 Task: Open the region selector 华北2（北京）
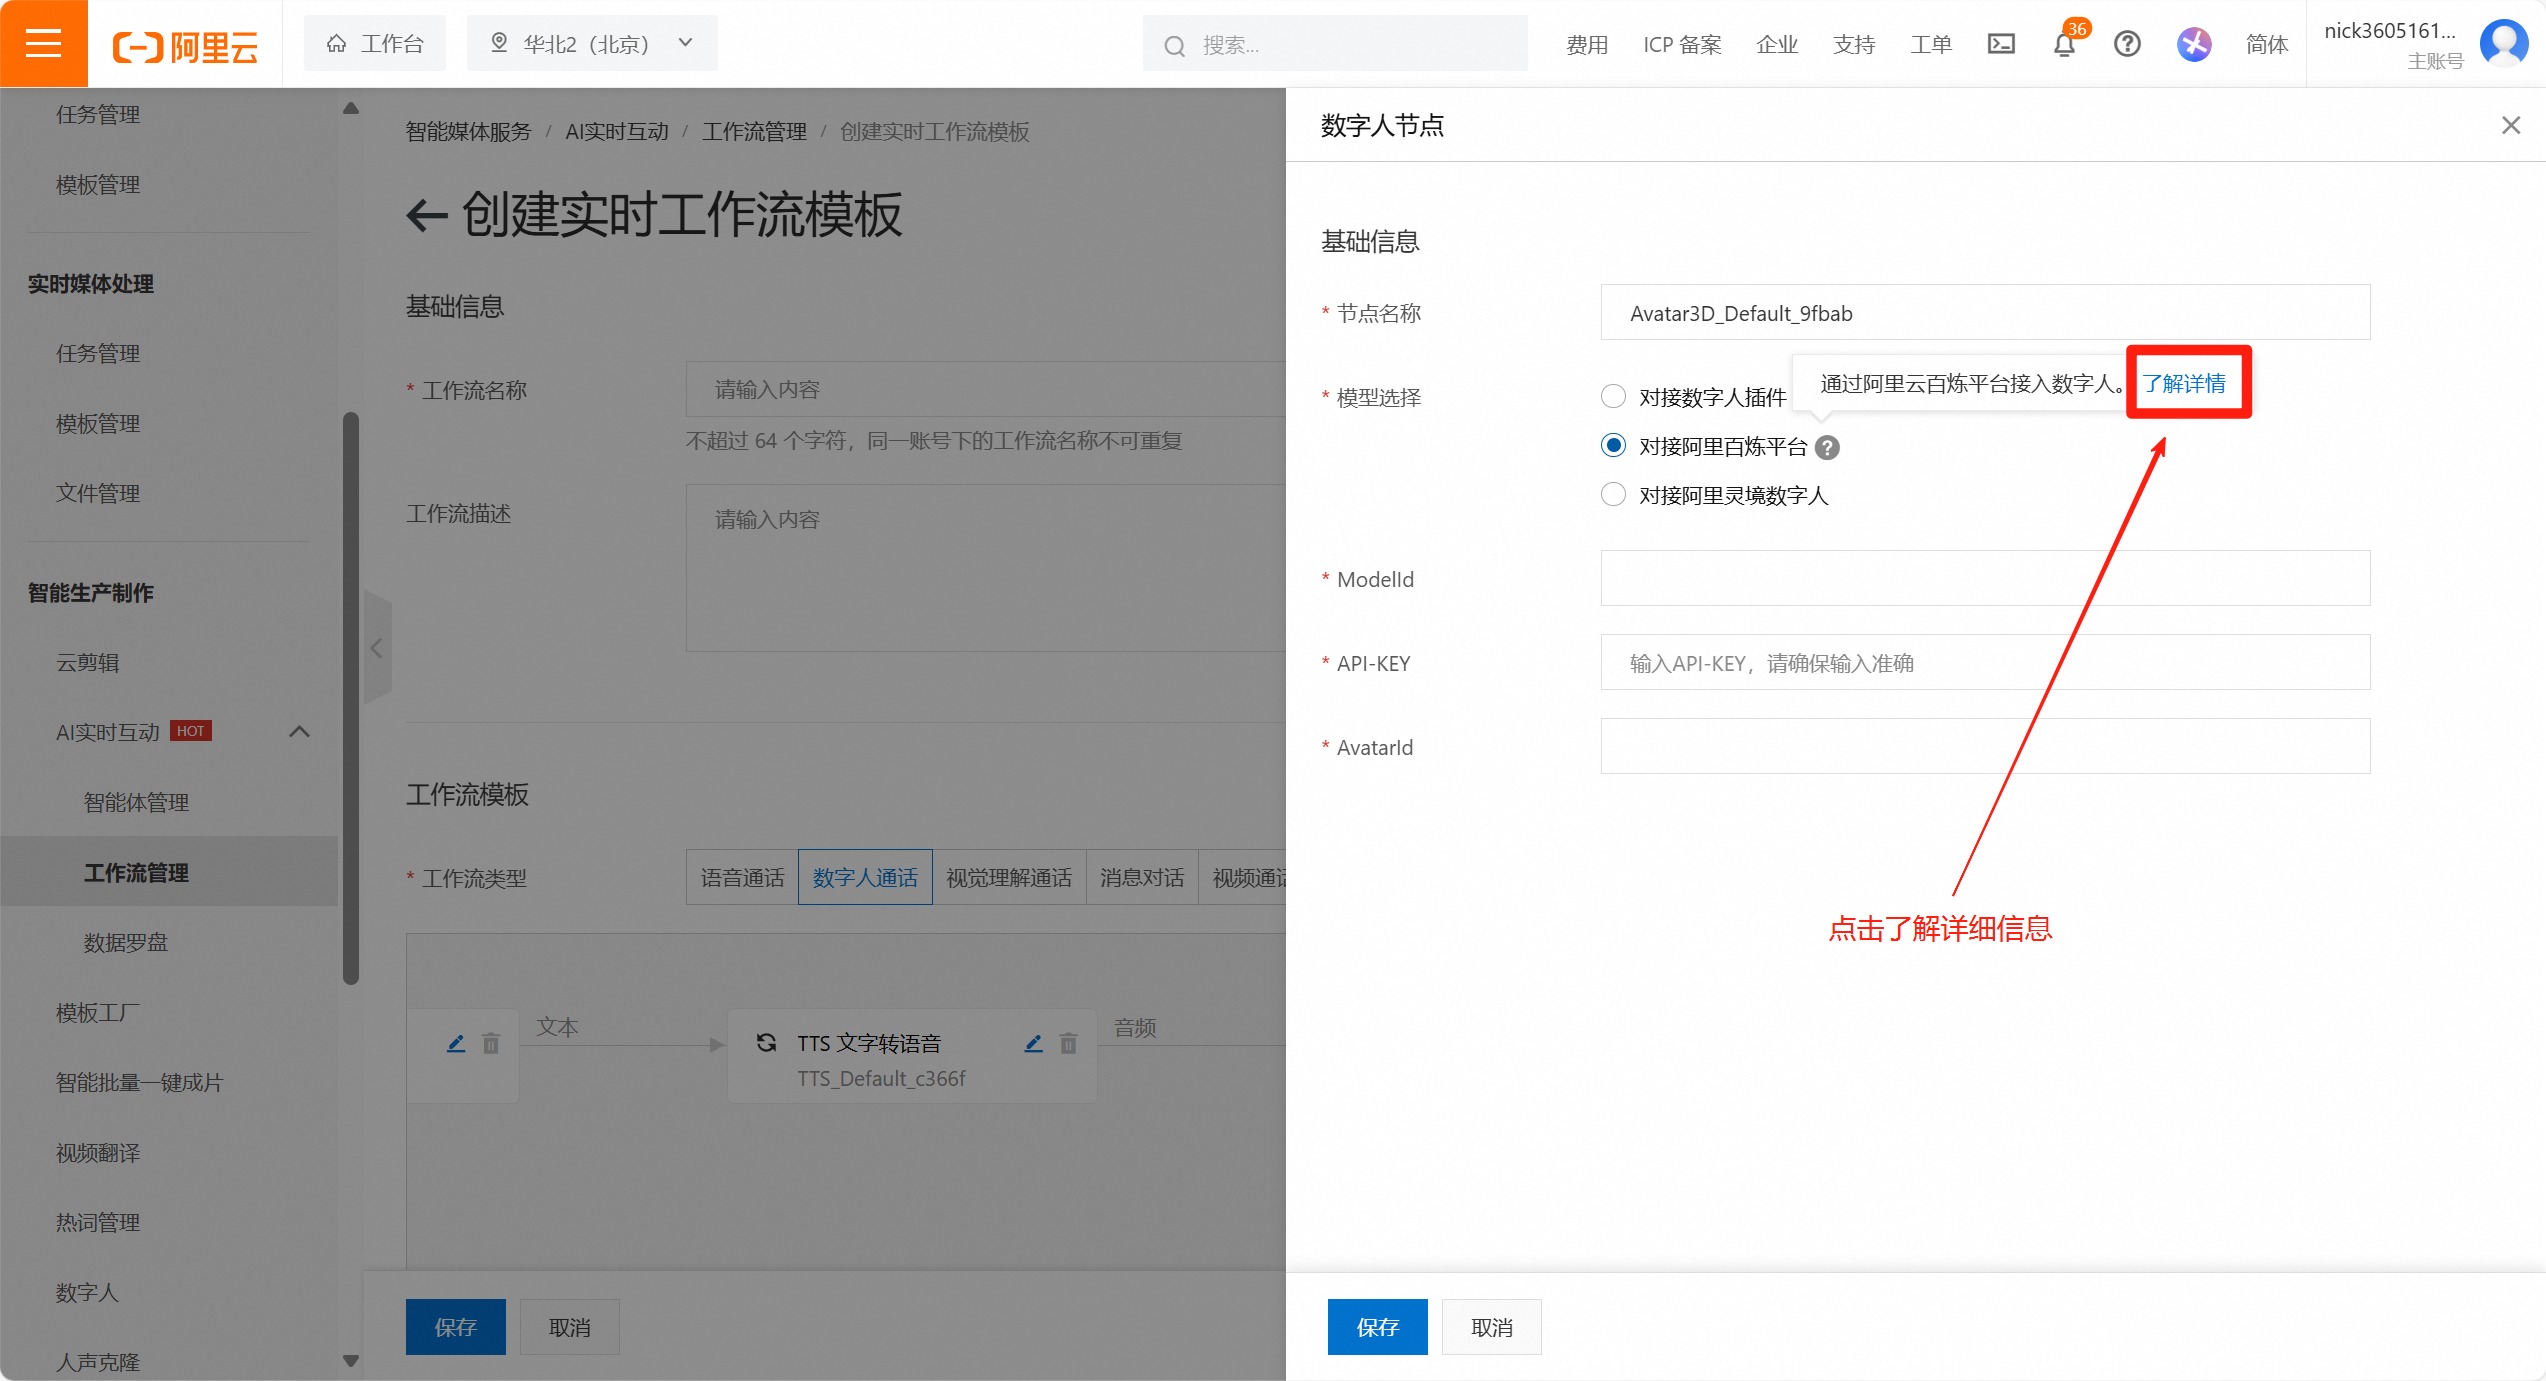592,44
